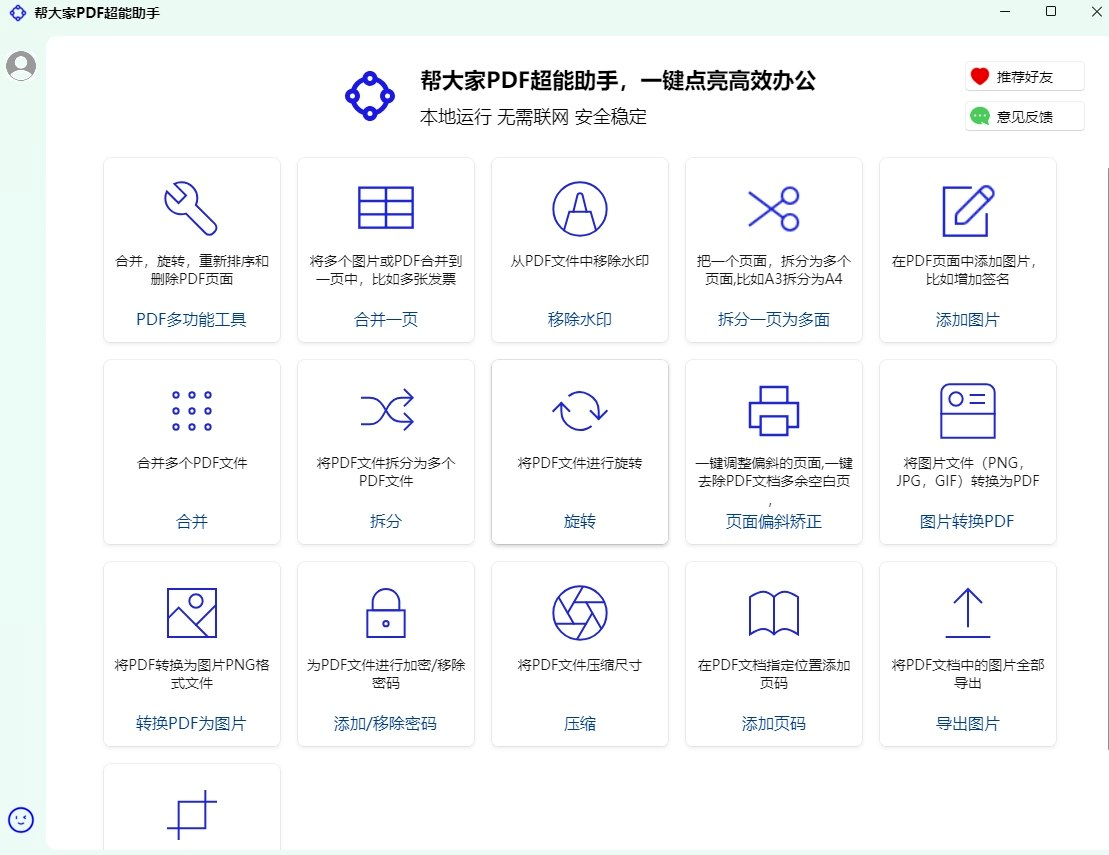Click the padlock icon for 添加/移除密码

click(x=385, y=612)
